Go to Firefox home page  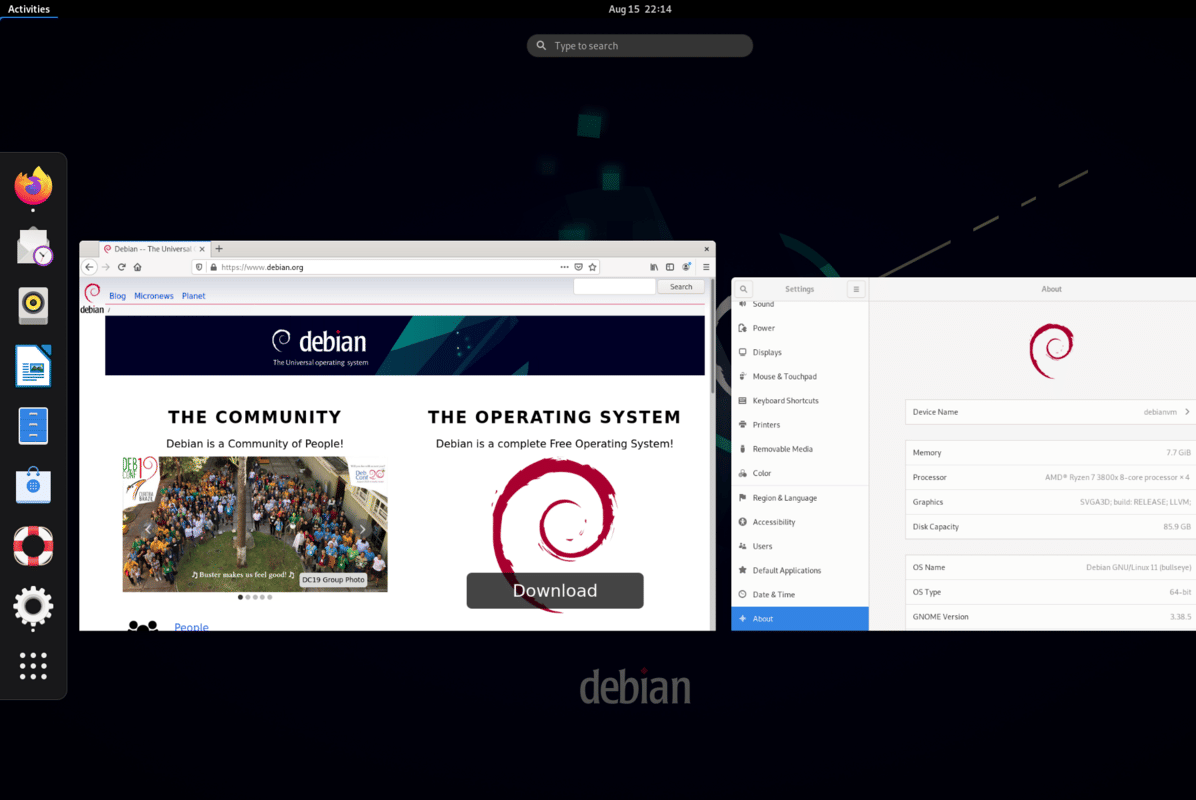coord(137,267)
